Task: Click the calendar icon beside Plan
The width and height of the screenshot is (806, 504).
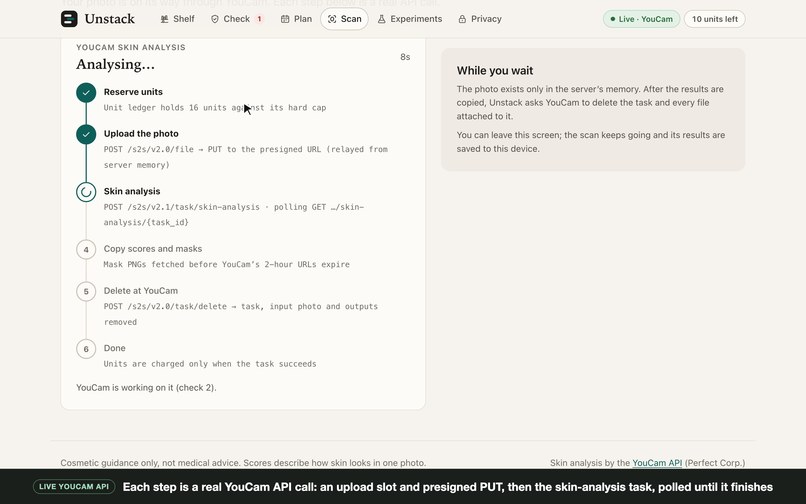Action: pyautogui.click(x=285, y=19)
